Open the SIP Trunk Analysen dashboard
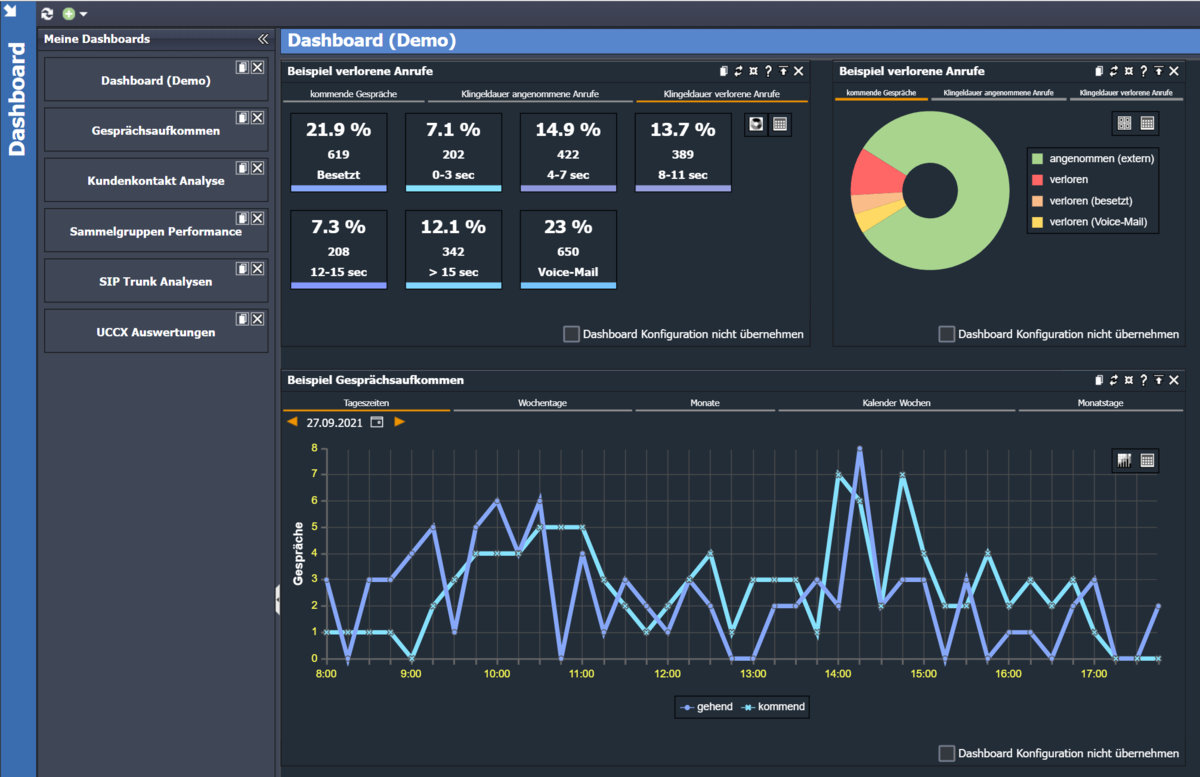1200x777 pixels. pos(156,281)
